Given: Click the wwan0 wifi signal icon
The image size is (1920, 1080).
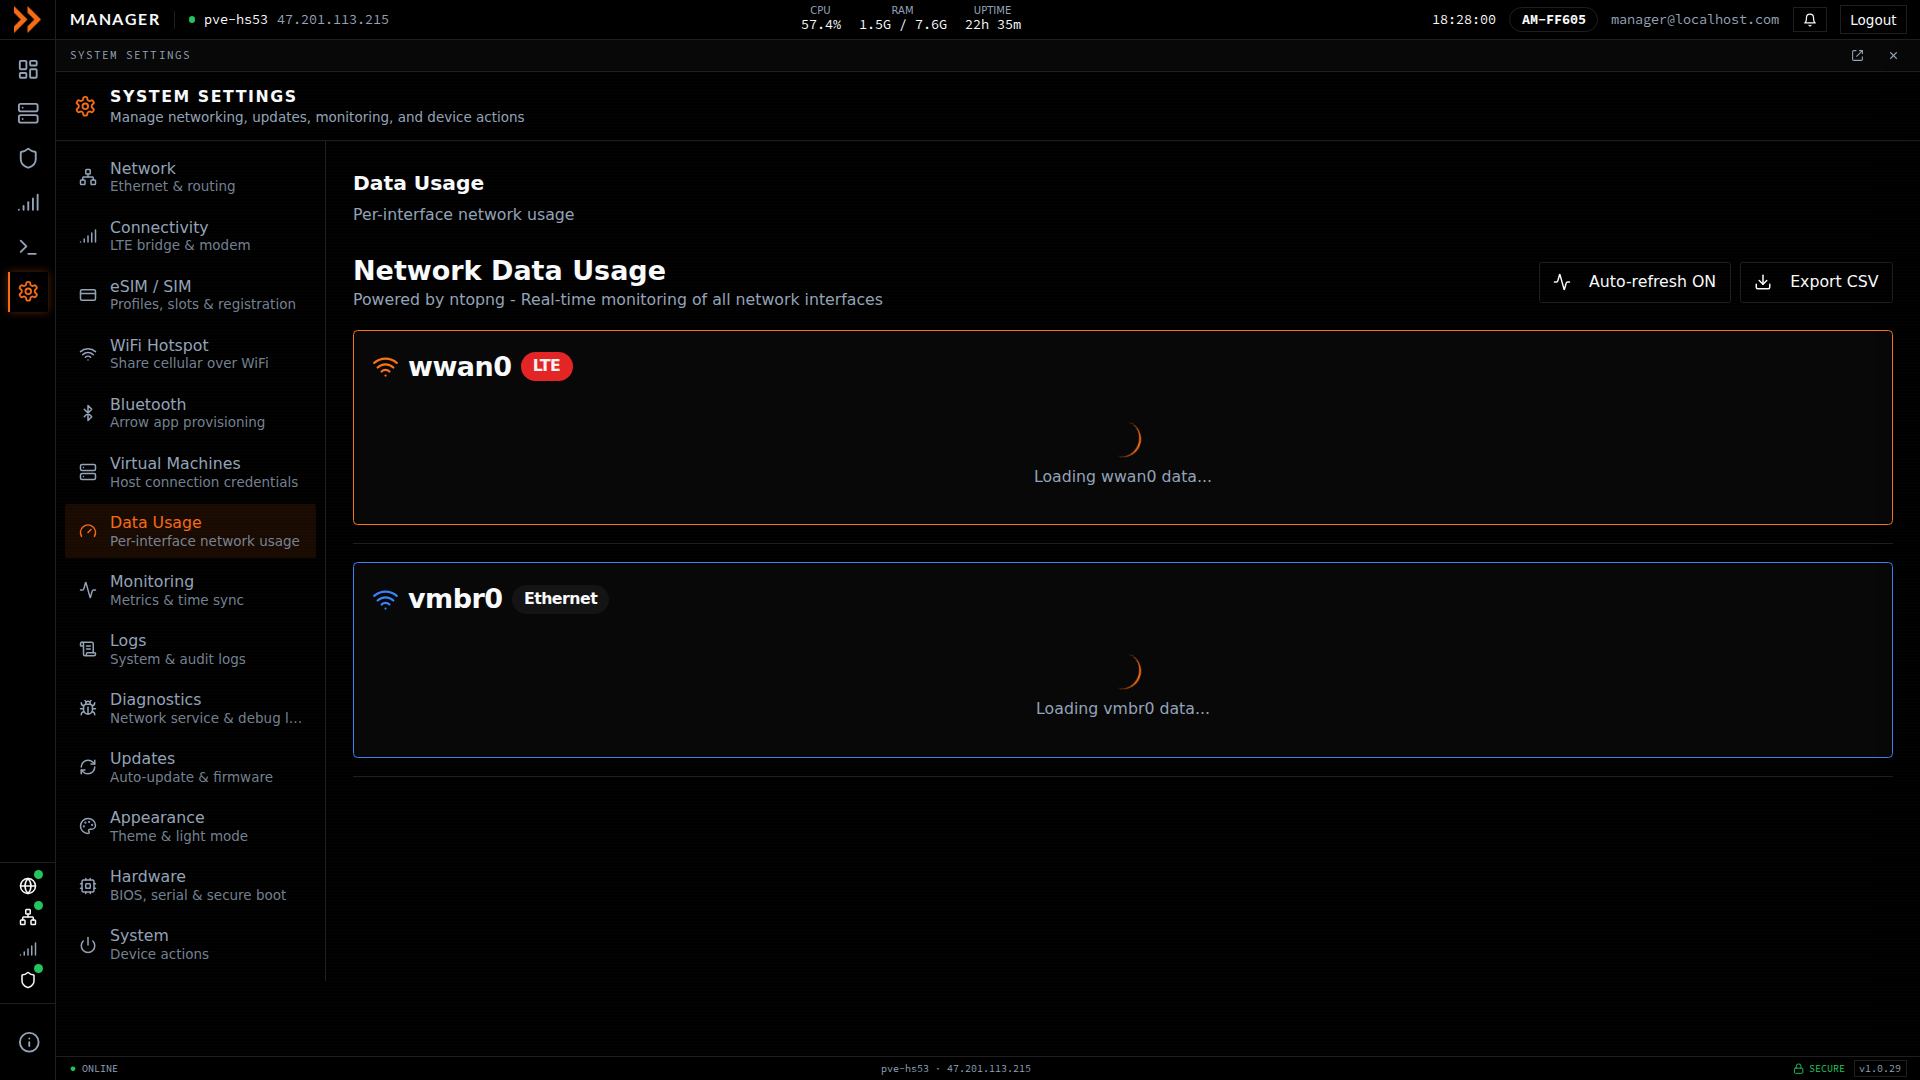Looking at the screenshot, I should pyautogui.click(x=385, y=367).
